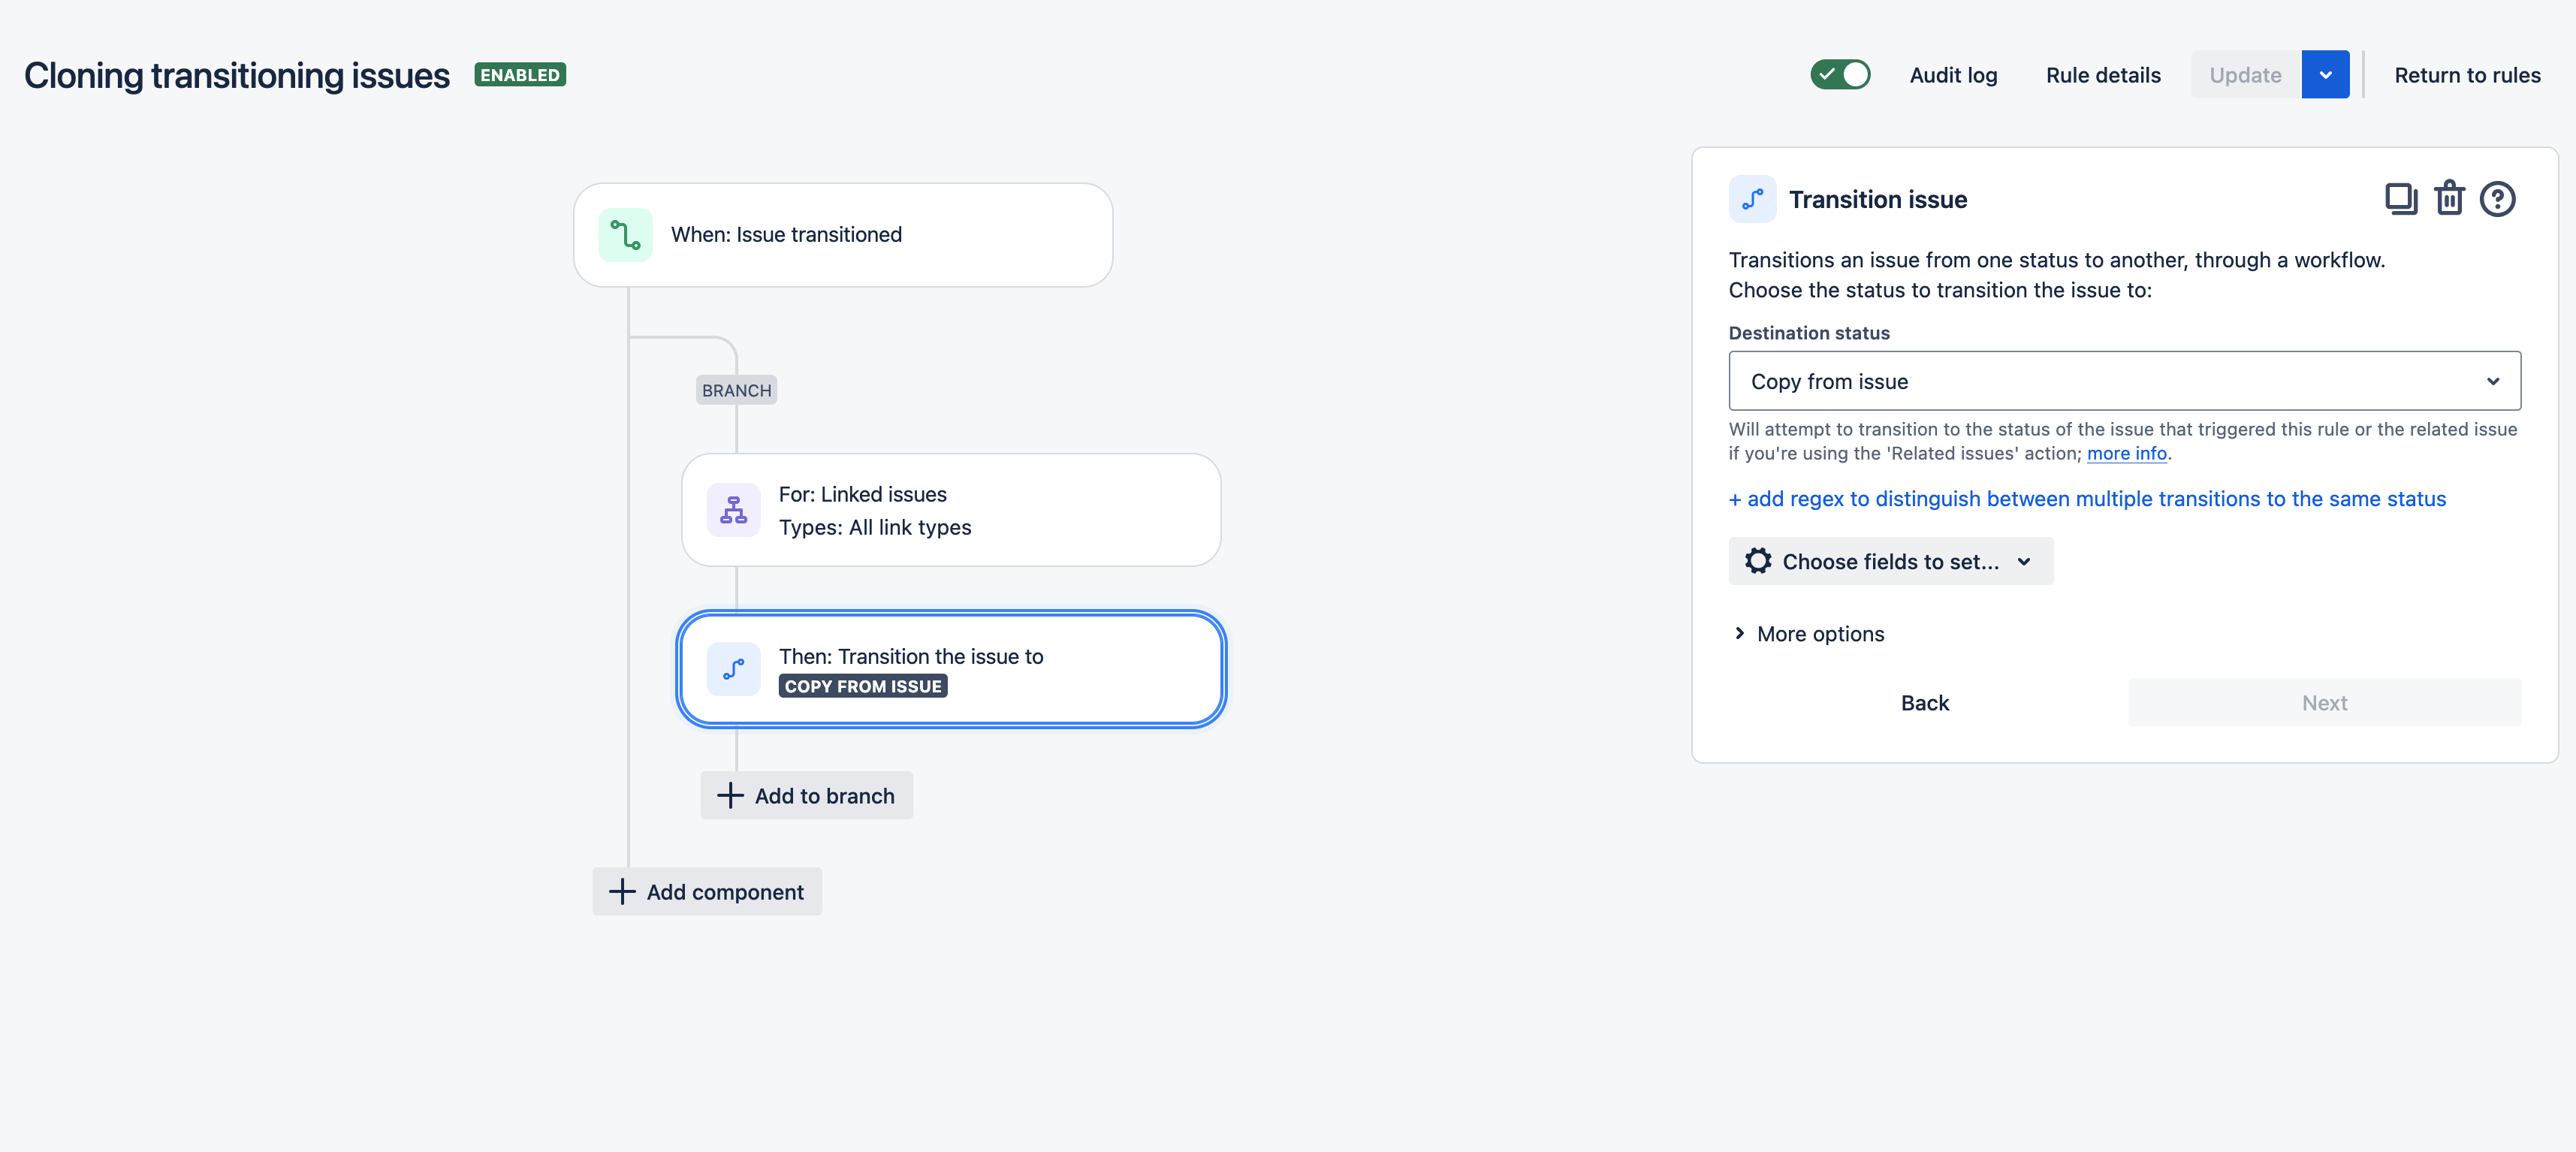Open help for the Transition issue action
The width and height of the screenshot is (2576, 1152).
[x=2497, y=199]
